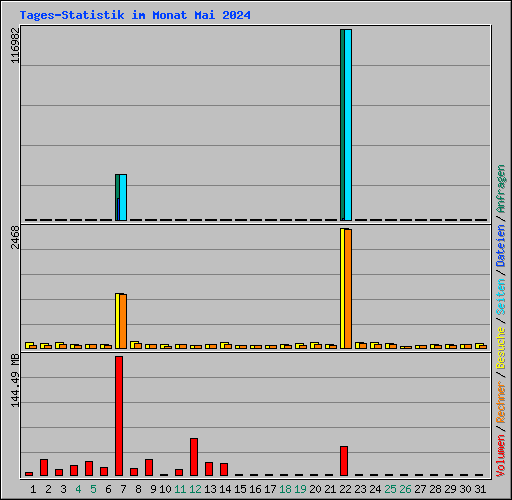Image resolution: width=512 pixels, height=500 pixels.
Task: Click the blue Dateien legend label
Action: [x=501, y=246]
